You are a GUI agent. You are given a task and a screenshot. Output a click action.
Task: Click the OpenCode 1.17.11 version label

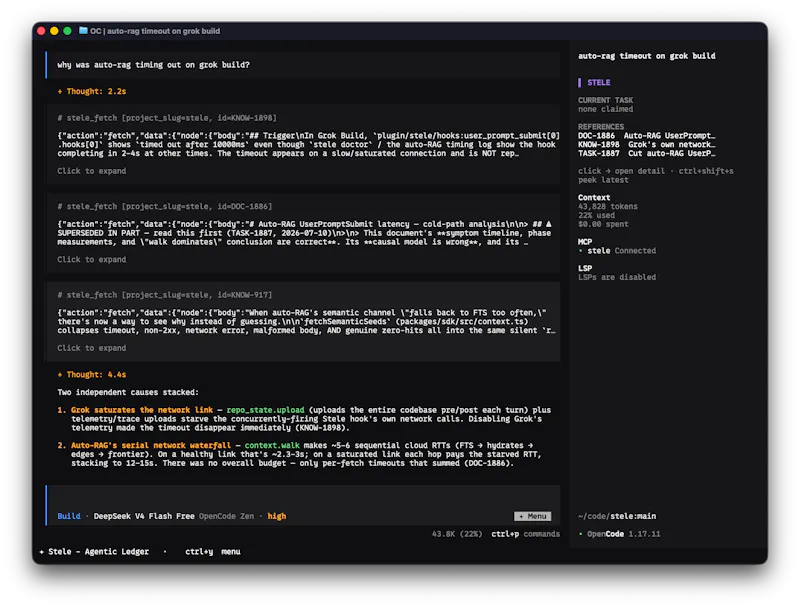click(x=623, y=534)
